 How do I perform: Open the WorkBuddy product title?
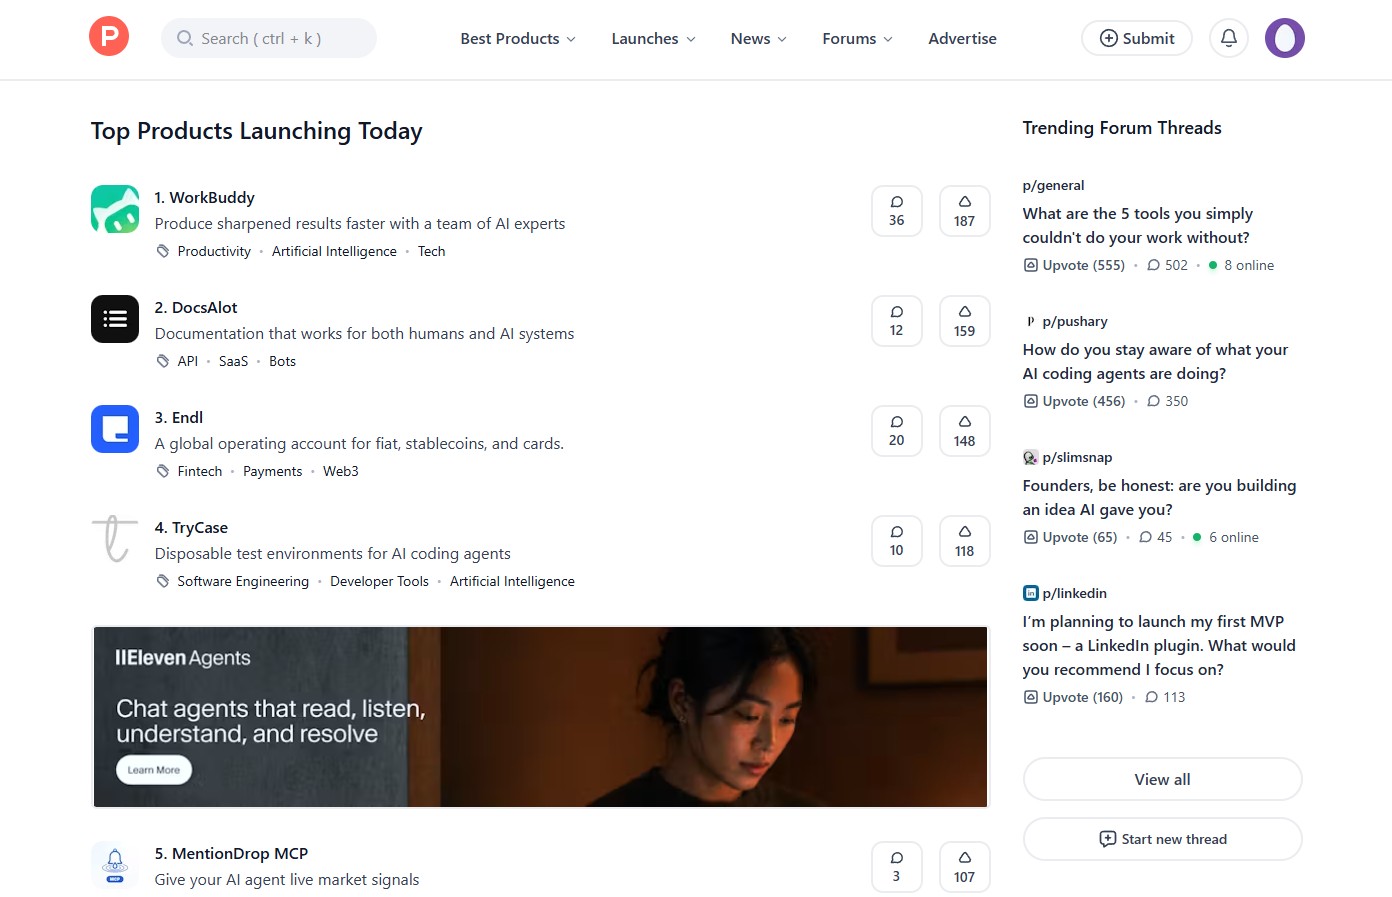click(x=204, y=197)
